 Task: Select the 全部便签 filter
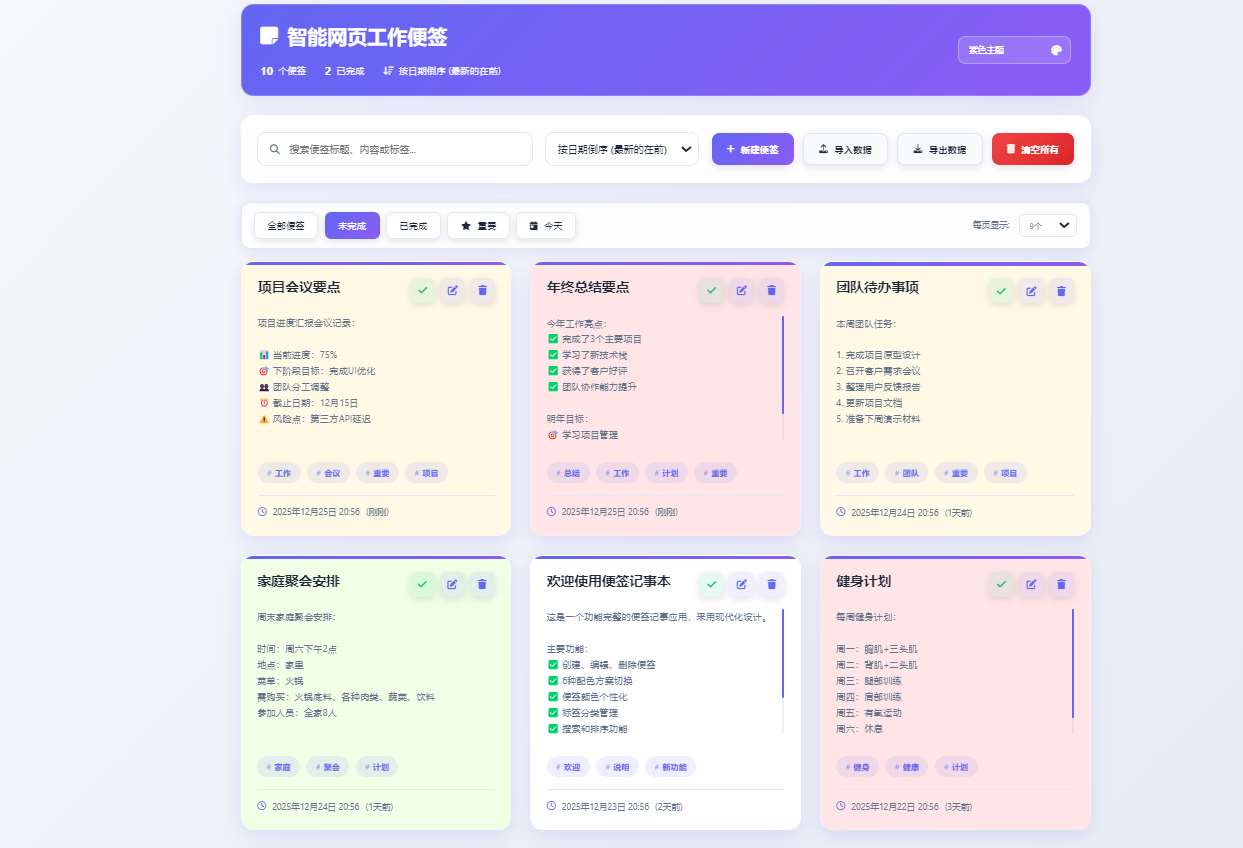285,225
